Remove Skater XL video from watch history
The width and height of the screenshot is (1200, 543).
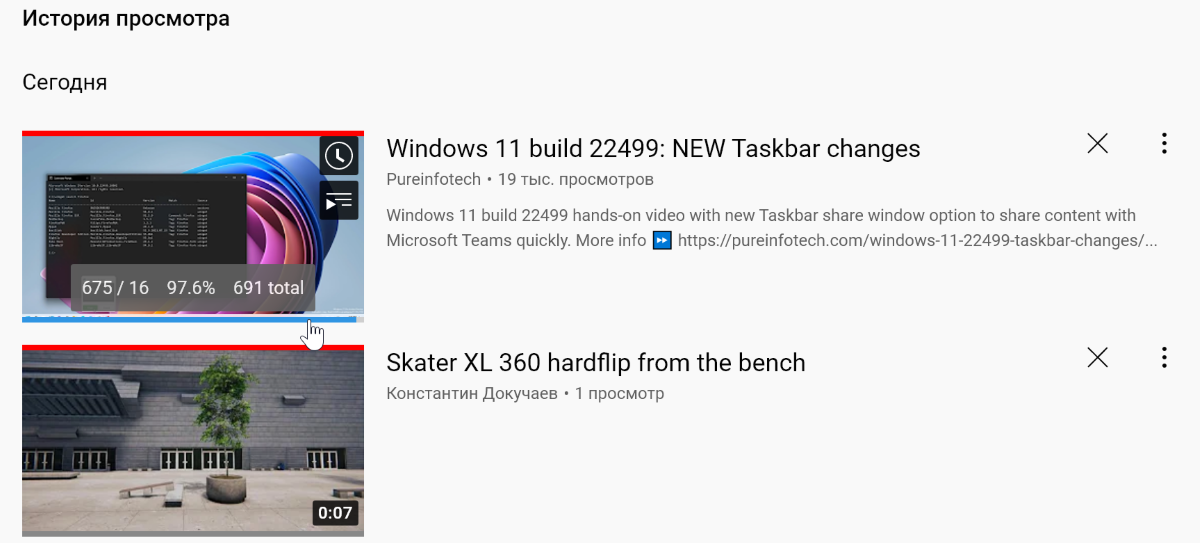coord(1097,357)
